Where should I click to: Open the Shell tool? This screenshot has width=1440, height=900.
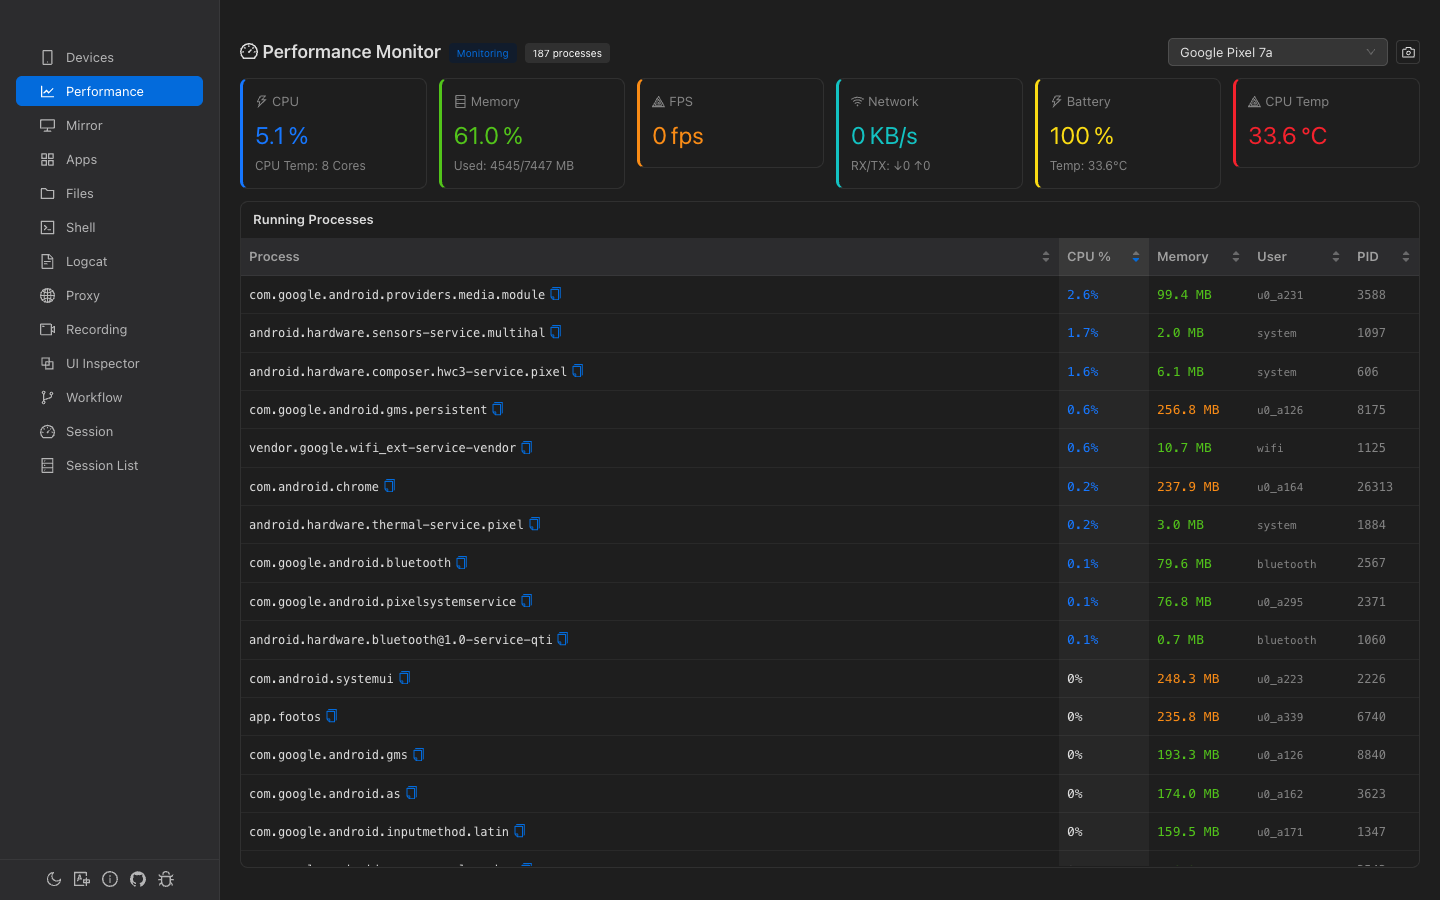point(80,227)
